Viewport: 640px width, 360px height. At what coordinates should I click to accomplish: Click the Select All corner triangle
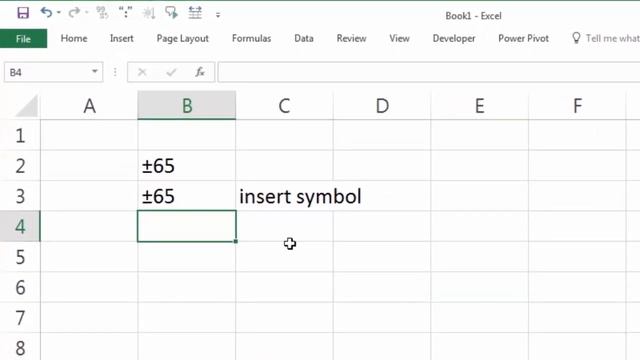(x=27, y=106)
